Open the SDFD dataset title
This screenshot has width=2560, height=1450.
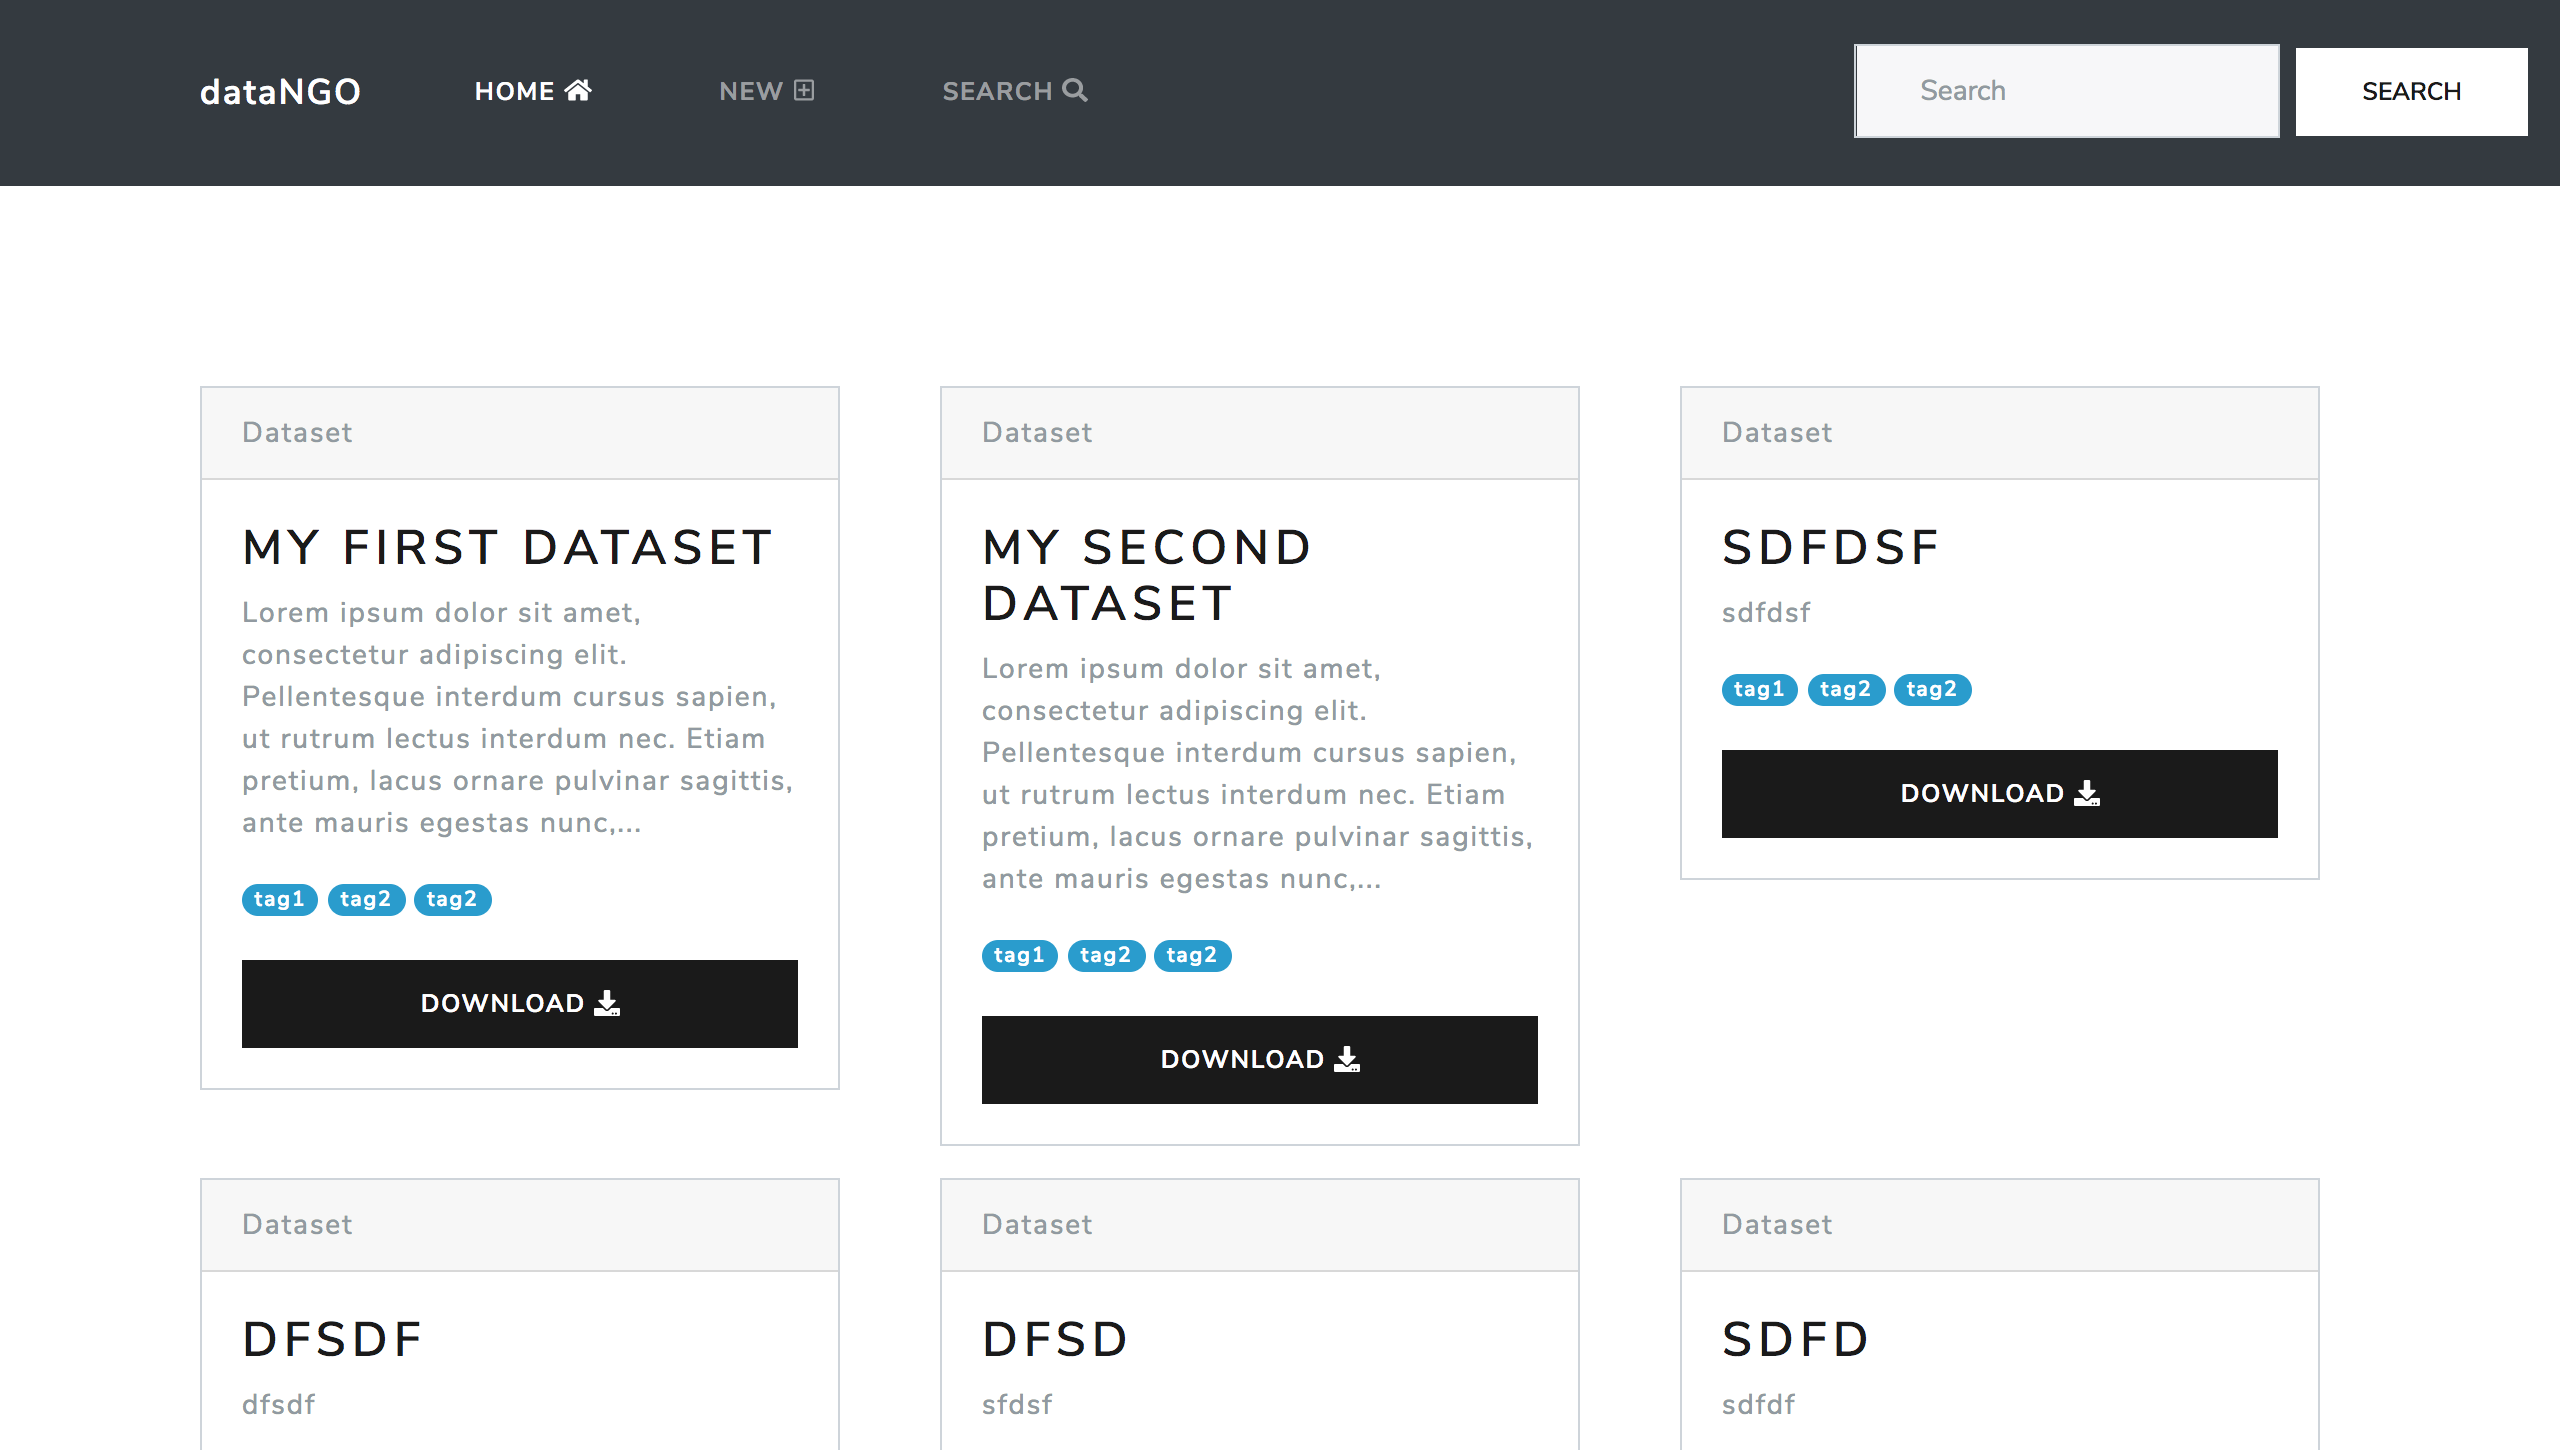tap(1795, 1339)
